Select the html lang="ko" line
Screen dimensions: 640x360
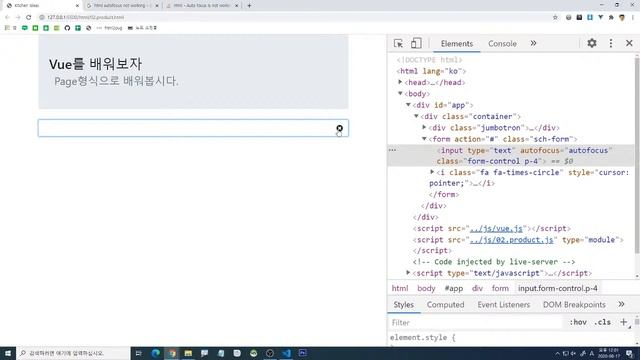(x=431, y=71)
